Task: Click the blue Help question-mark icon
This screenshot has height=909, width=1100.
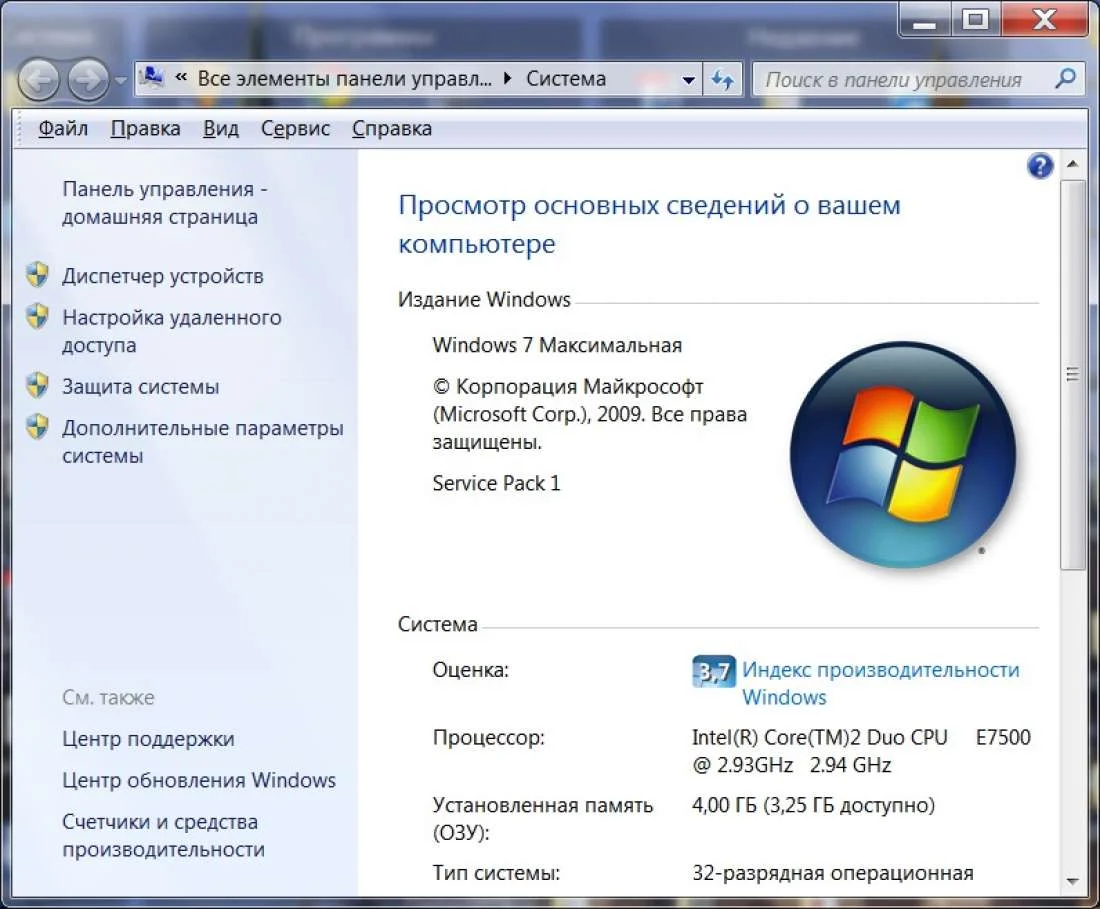Action: 1040,166
